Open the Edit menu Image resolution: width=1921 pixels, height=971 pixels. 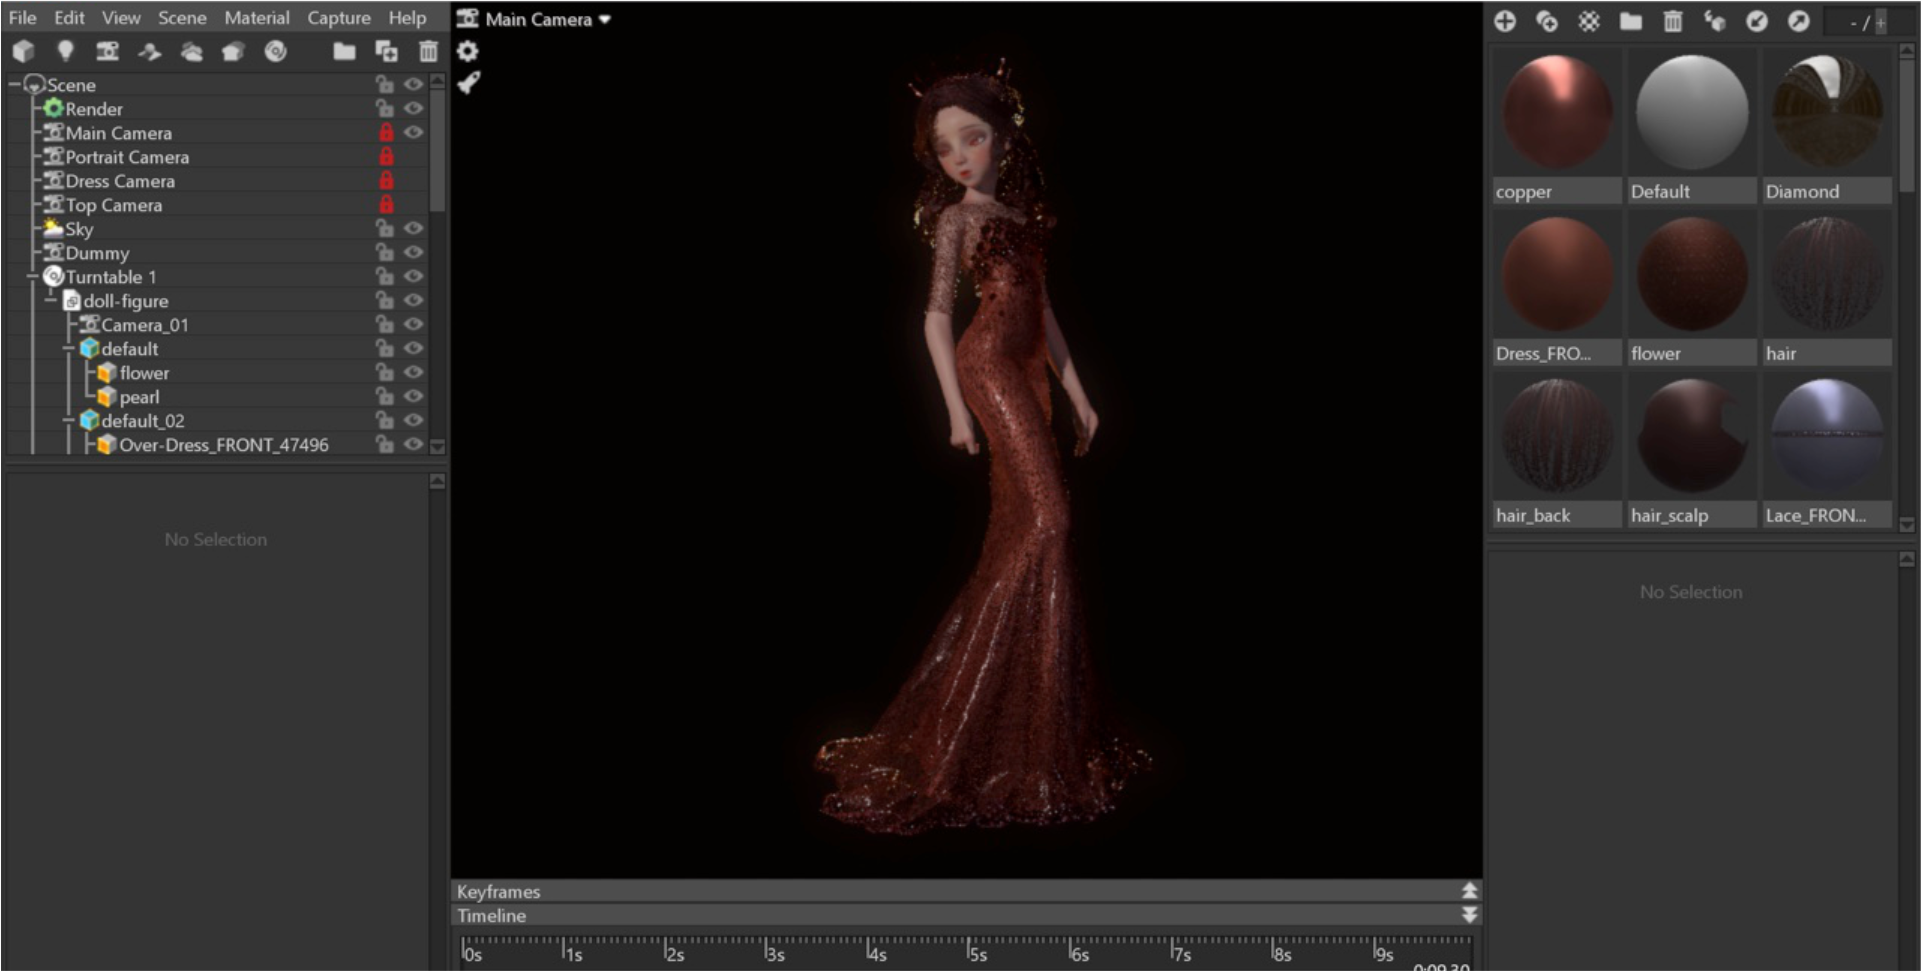tap(69, 18)
